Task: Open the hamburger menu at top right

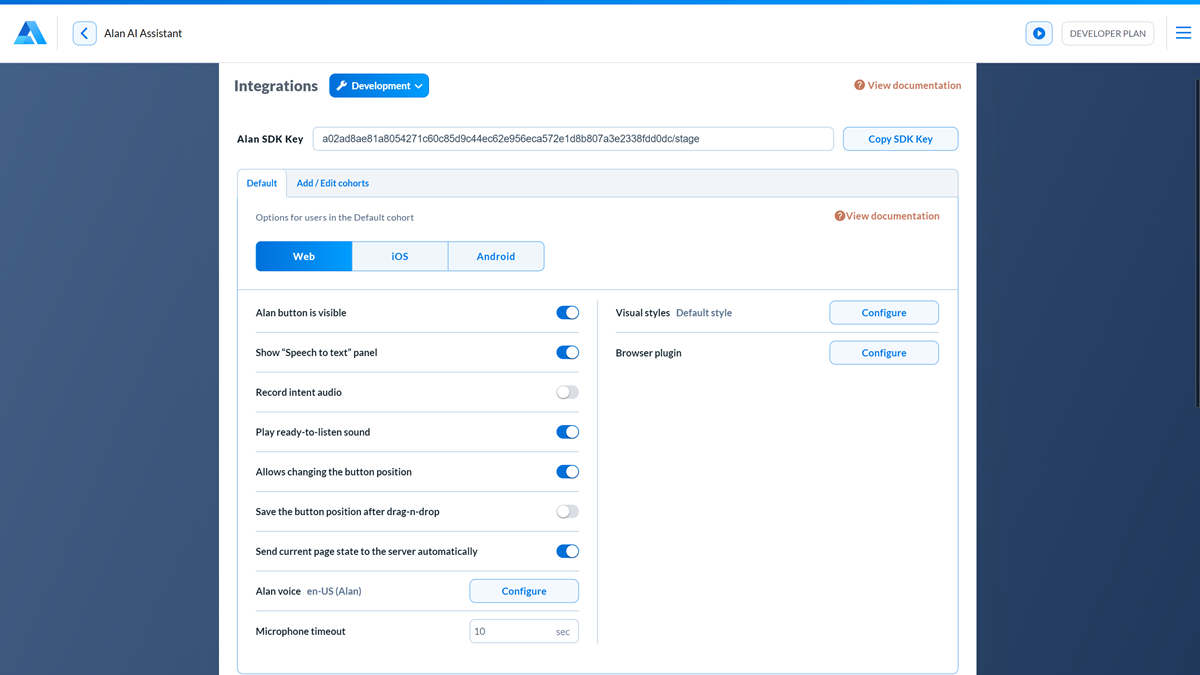Action: click(x=1181, y=32)
